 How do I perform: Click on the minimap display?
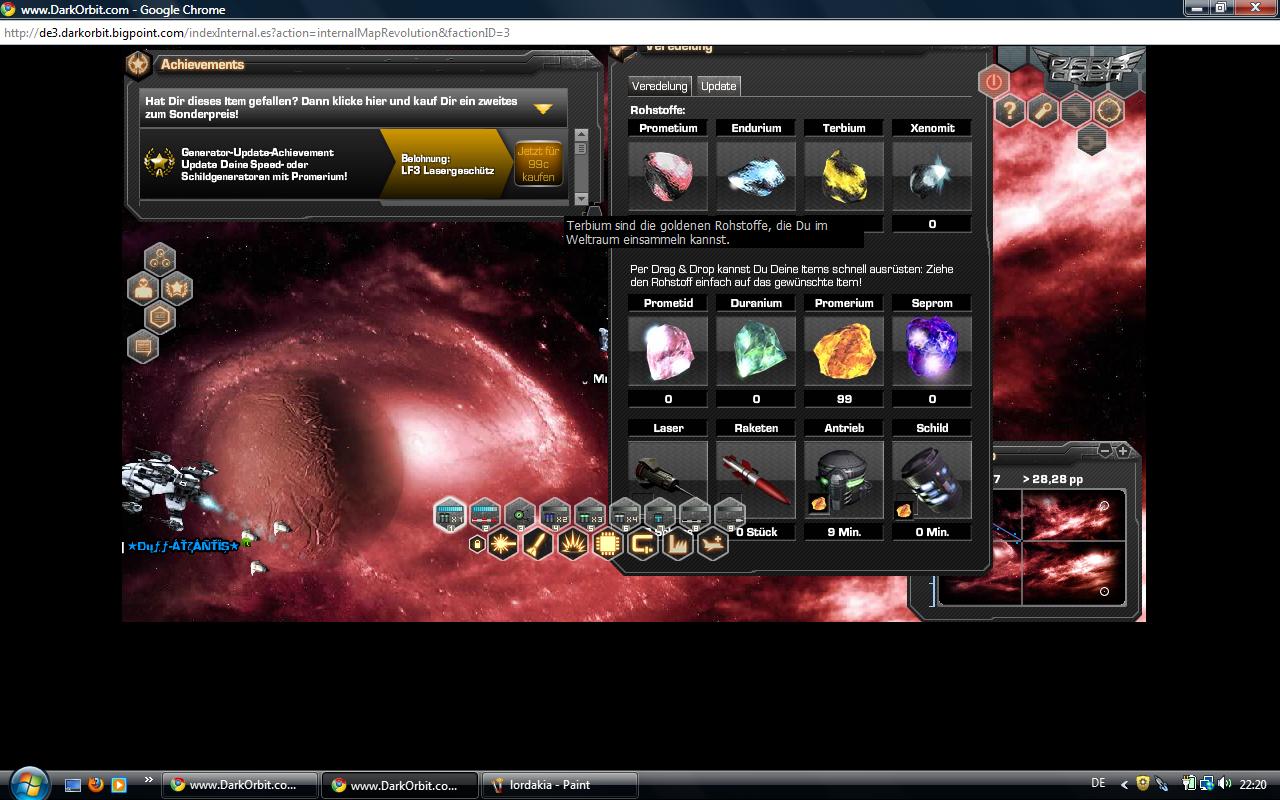pos(1031,546)
